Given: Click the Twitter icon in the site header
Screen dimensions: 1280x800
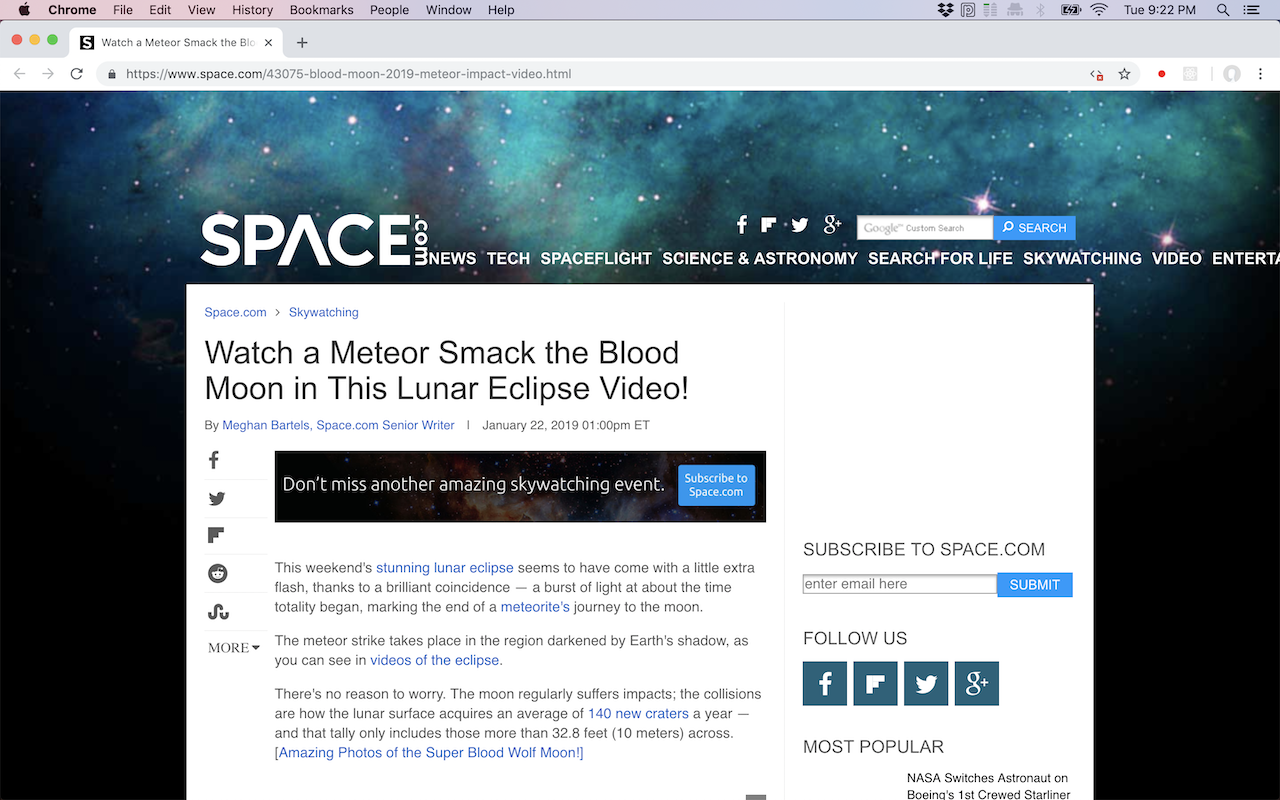Looking at the screenshot, I should pos(800,225).
